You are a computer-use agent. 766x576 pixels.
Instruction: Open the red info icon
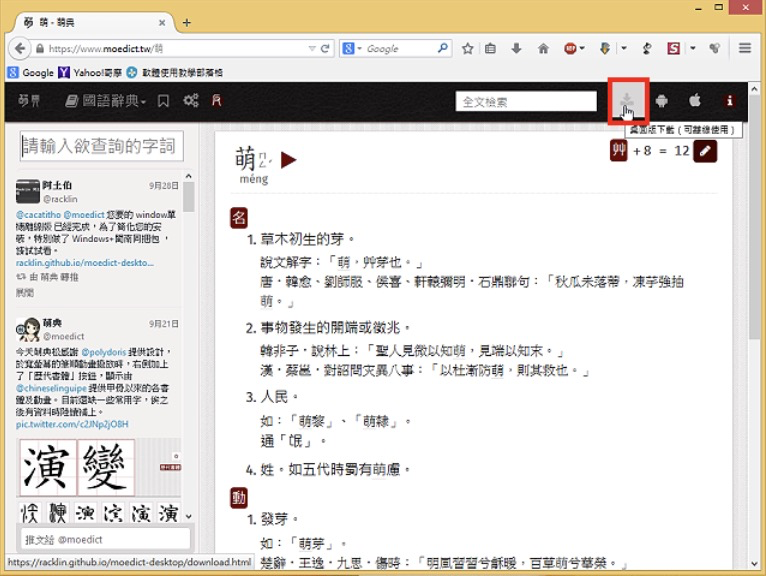[x=729, y=101]
